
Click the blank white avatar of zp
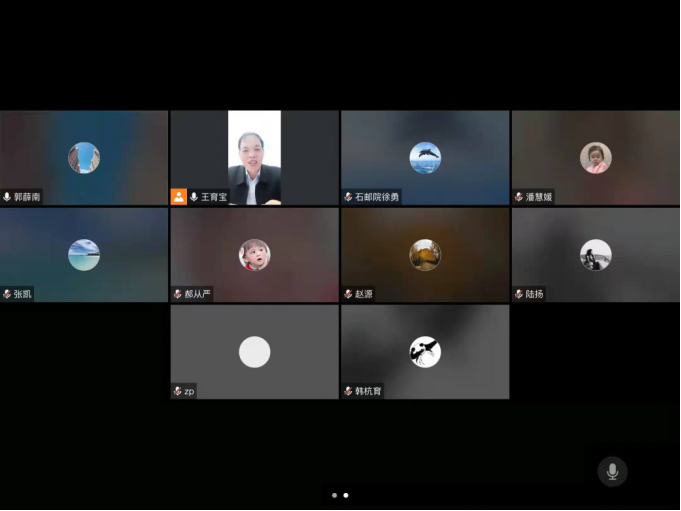click(254, 352)
